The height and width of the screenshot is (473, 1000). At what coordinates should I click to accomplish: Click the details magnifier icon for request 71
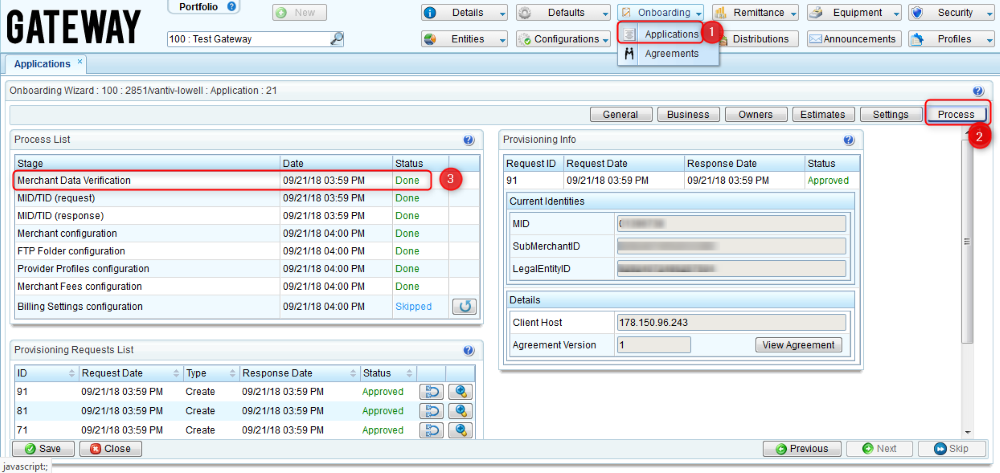461,430
